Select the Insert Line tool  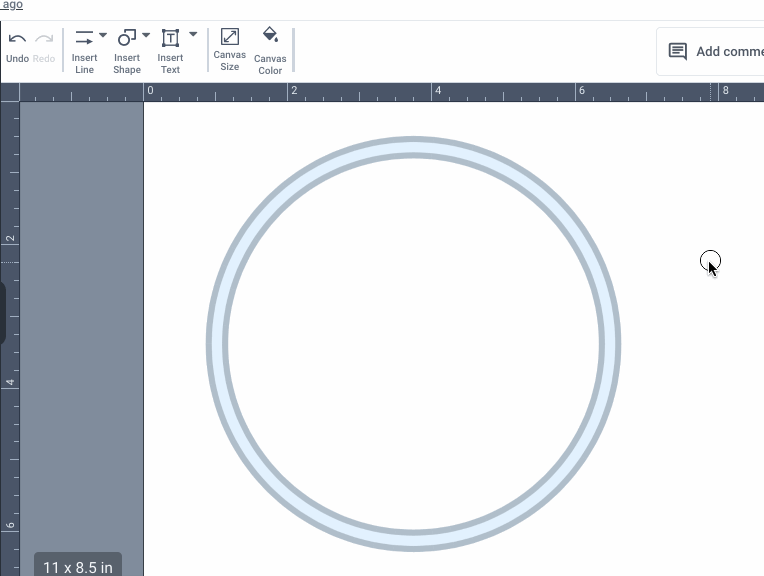tap(84, 39)
